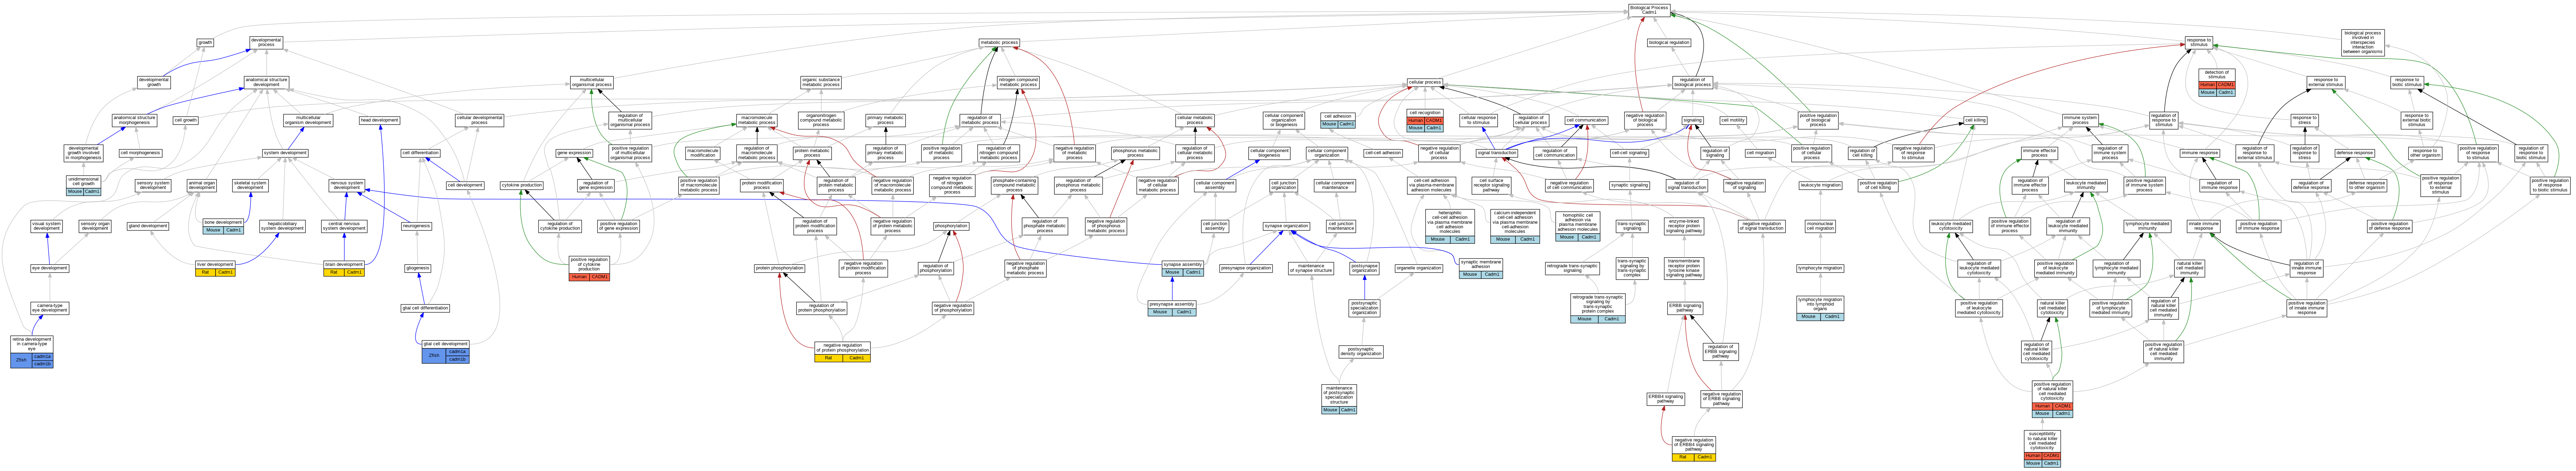Click the 'biological regulation' node
The height and width of the screenshot is (471, 2576).
(x=1669, y=43)
